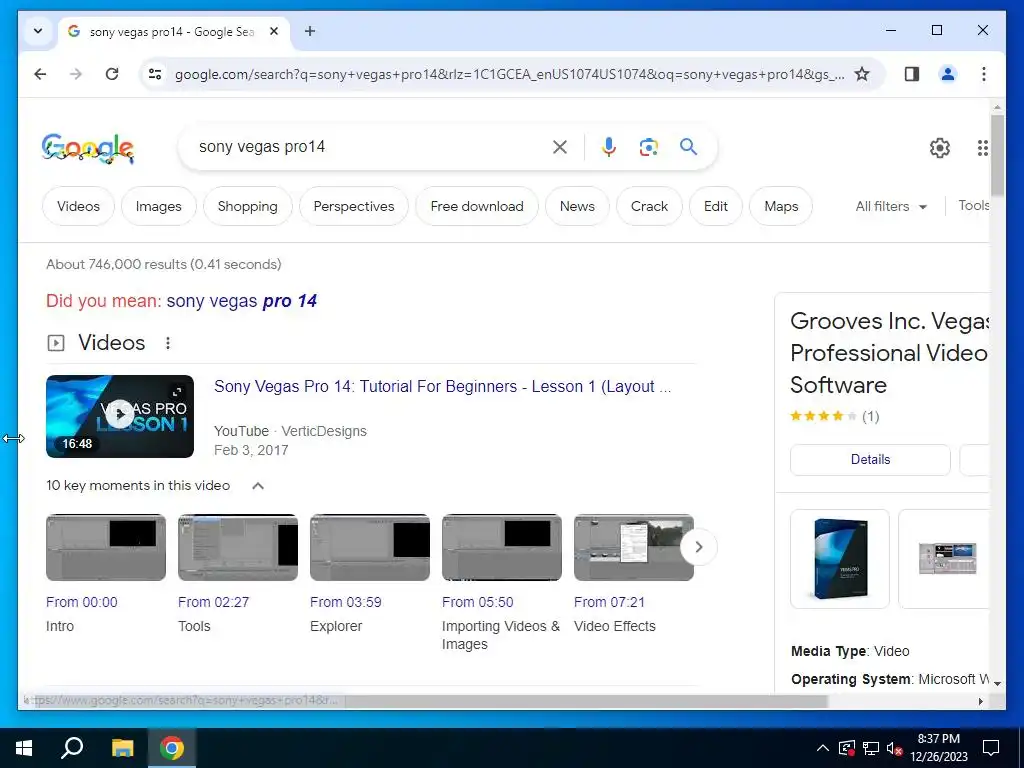Search by image with Google Lens icon
This screenshot has width=1024, height=768.
[x=648, y=147]
